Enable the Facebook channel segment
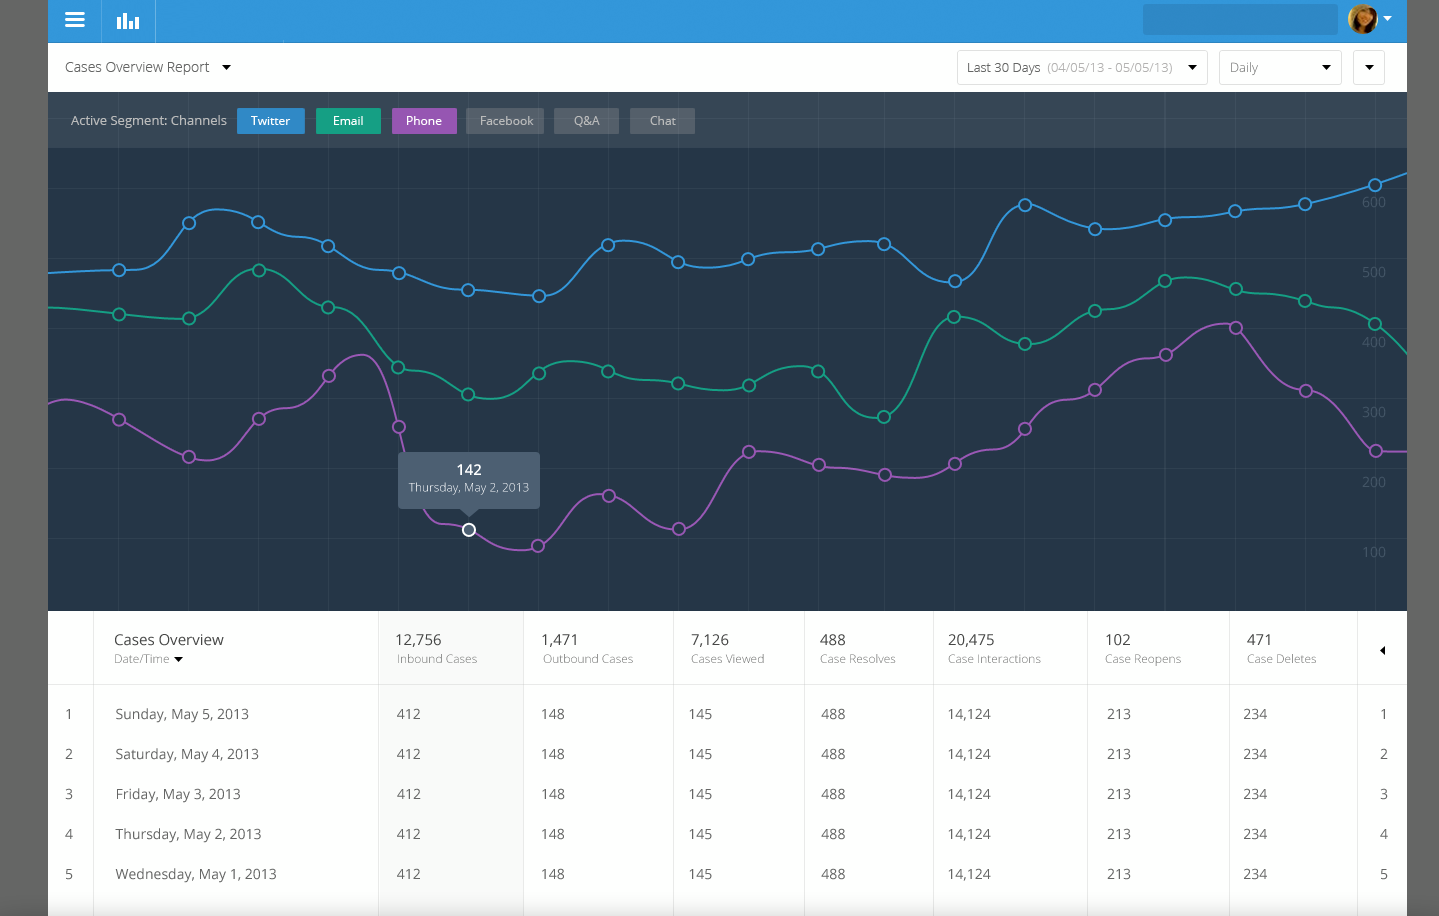 (x=506, y=121)
